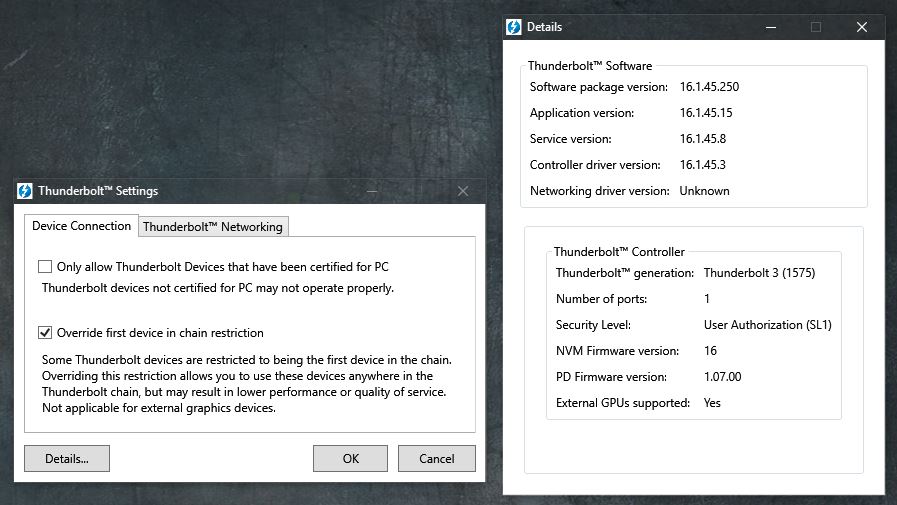Close the Thunderbolt Settings dialog

[x=463, y=191]
